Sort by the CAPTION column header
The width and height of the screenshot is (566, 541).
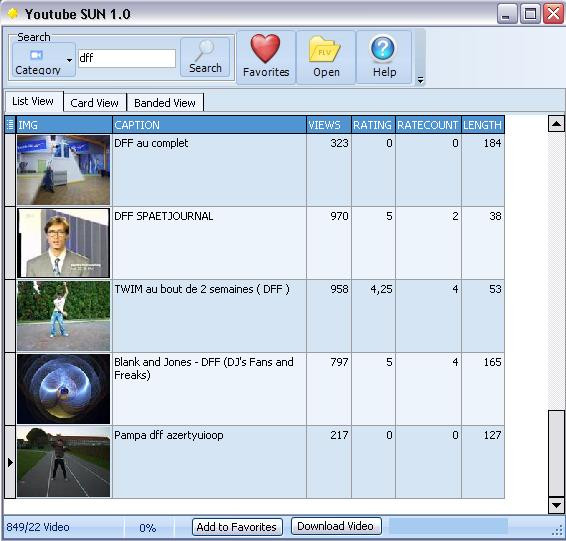pos(209,125)
